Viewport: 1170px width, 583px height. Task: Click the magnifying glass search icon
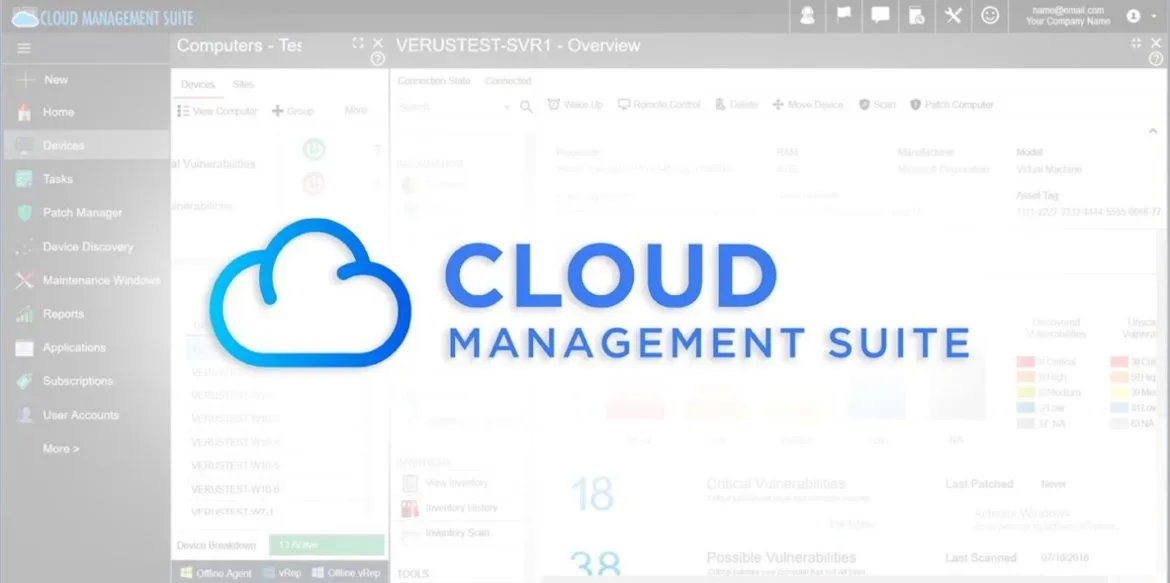pos(526,107)
